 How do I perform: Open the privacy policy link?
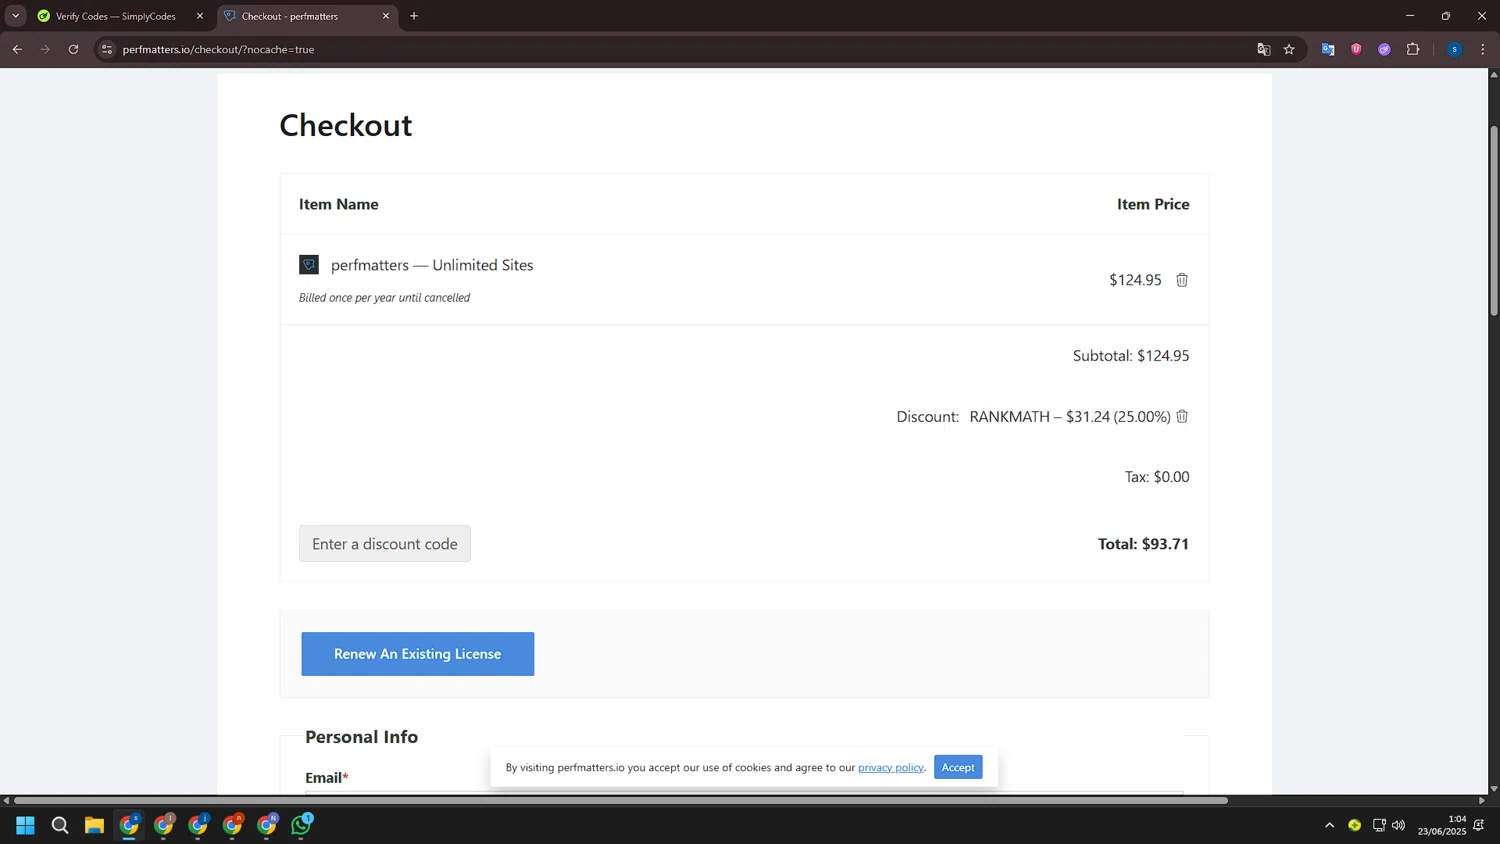[891, 768]
